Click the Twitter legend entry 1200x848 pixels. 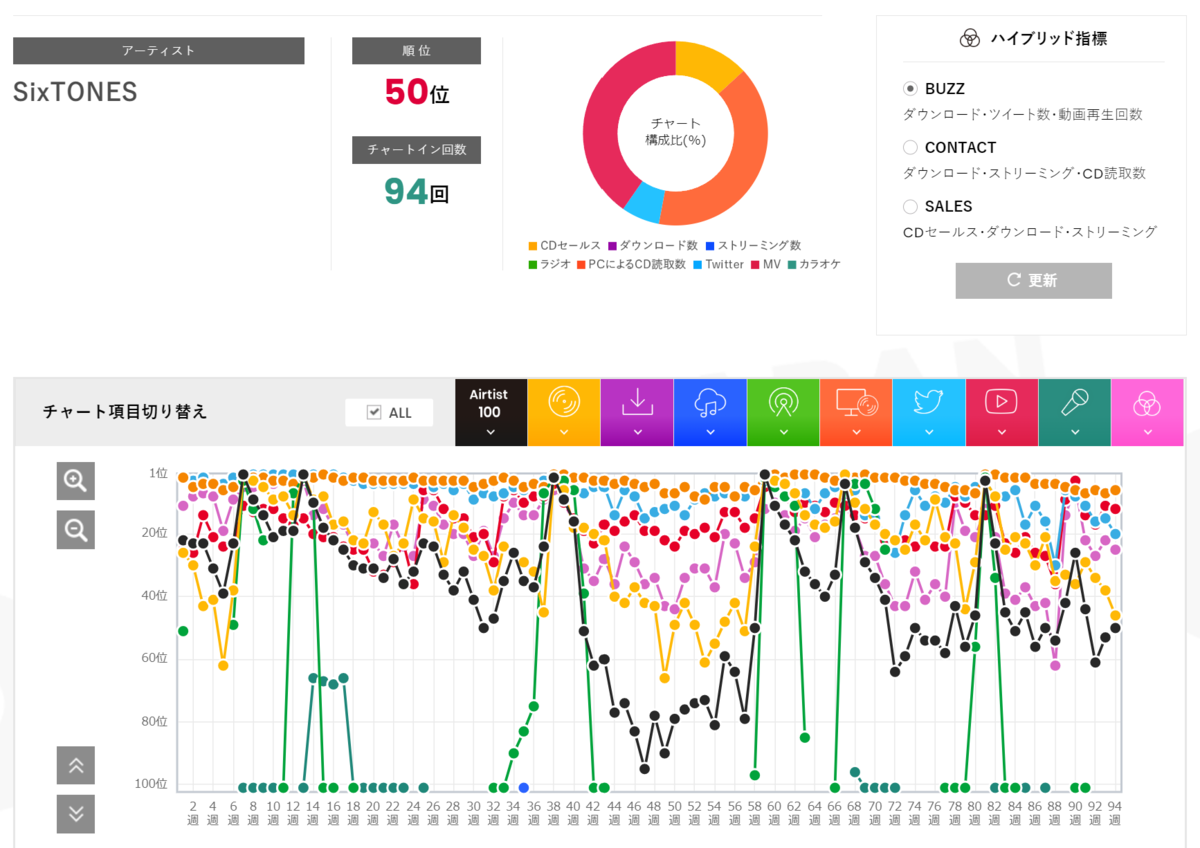click(x=718, y=264)
